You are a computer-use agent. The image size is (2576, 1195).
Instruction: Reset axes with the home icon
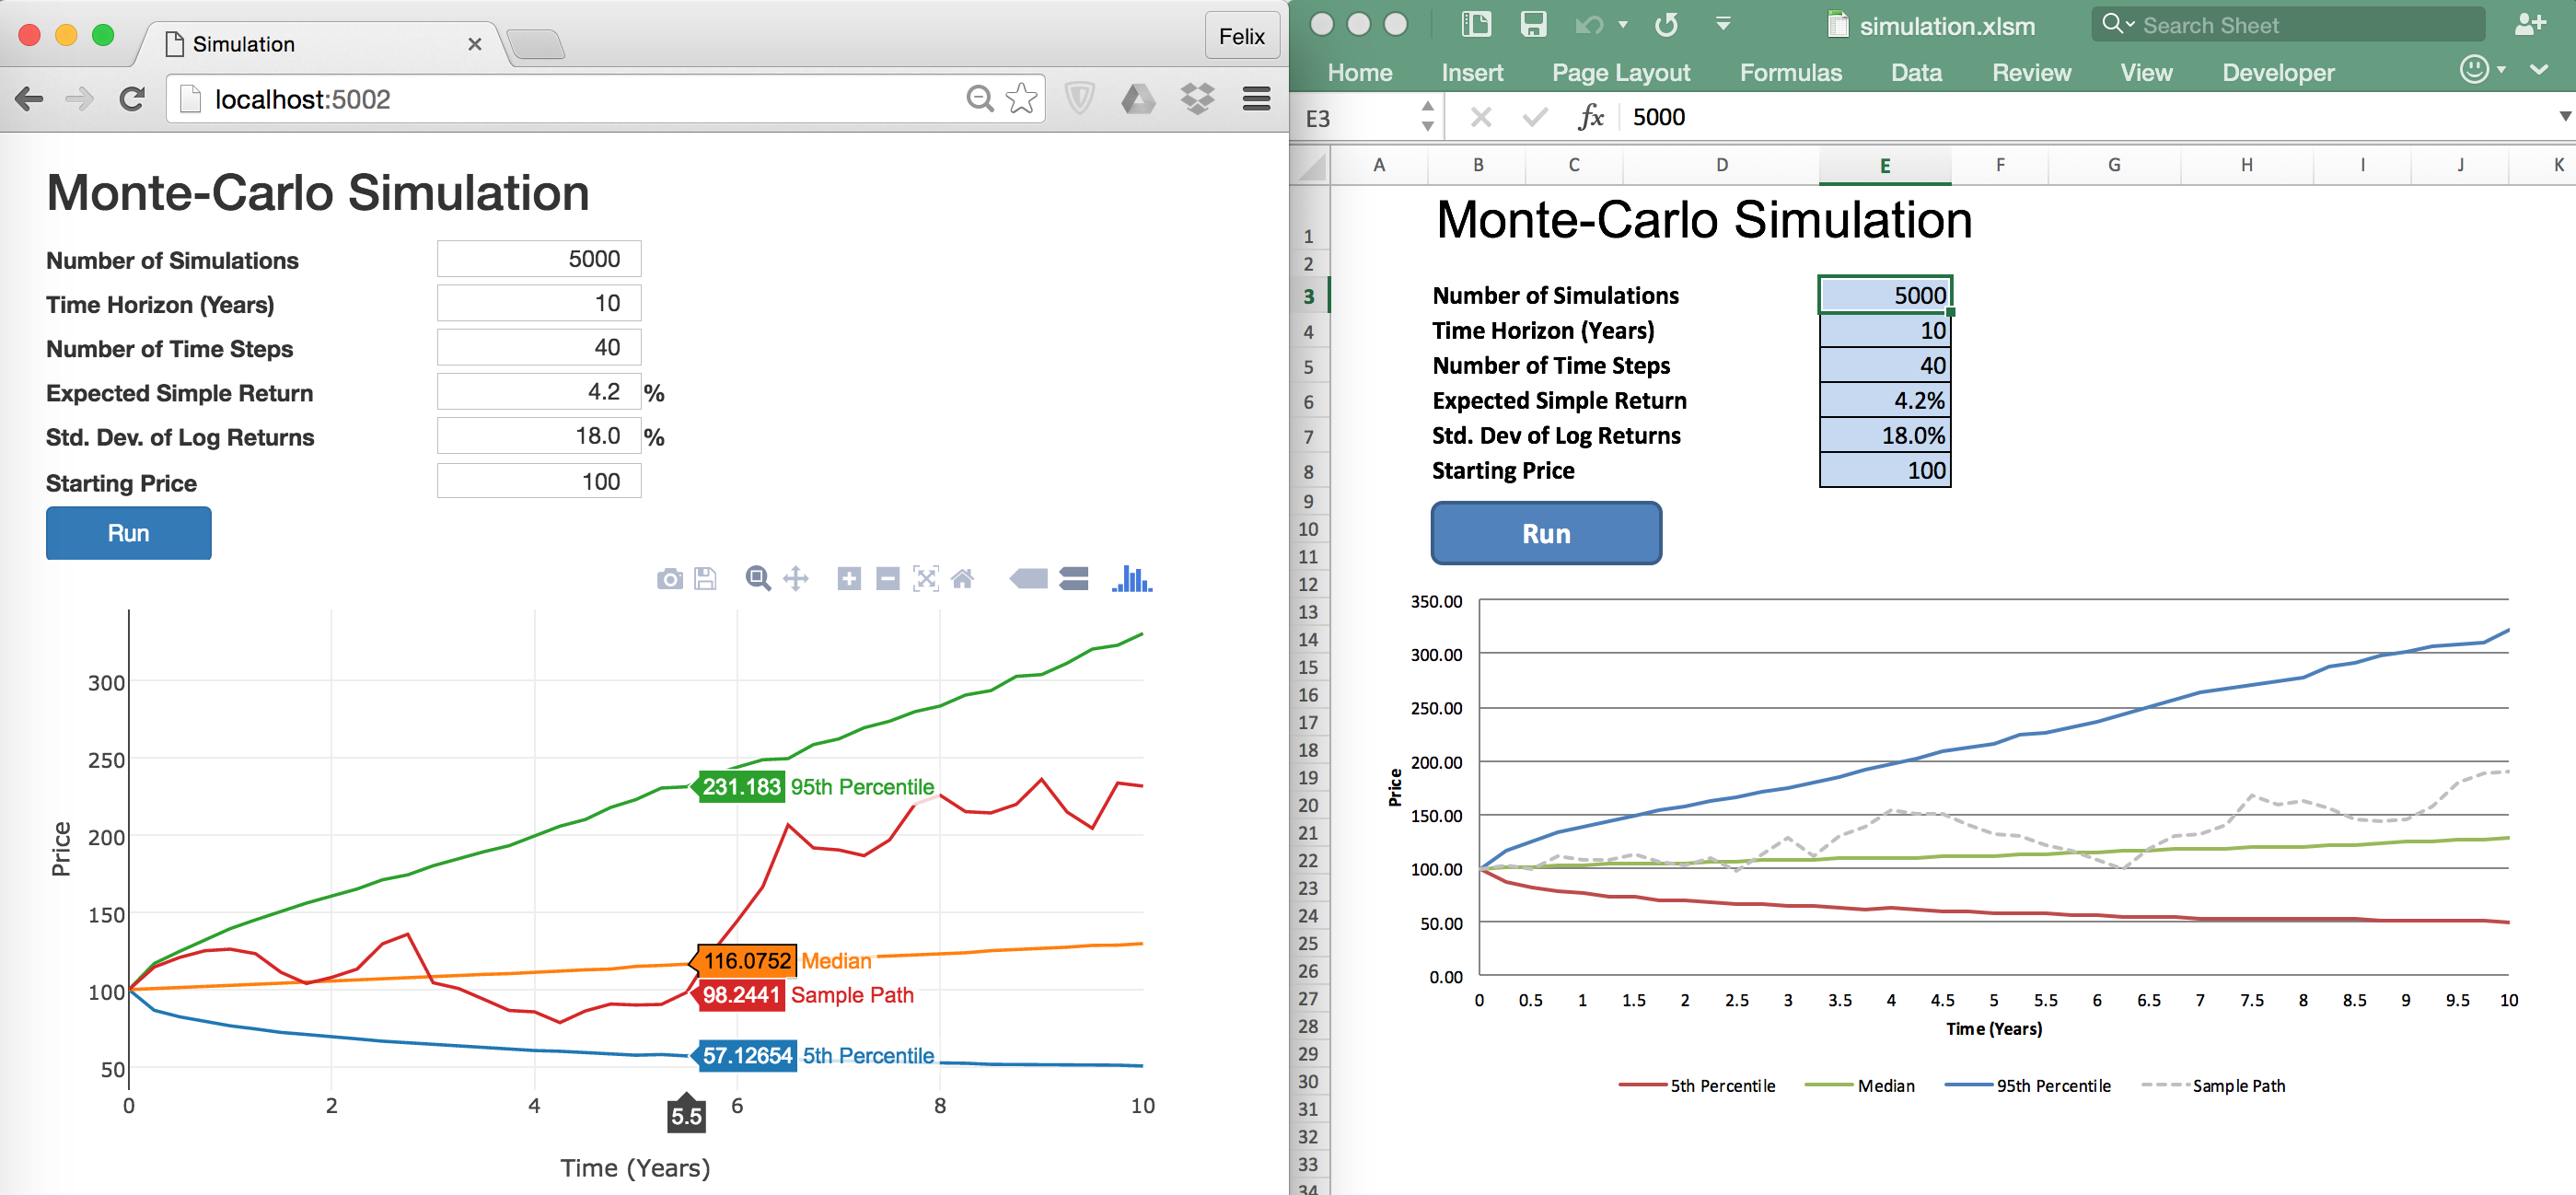pyautogui.click(x=962, y=578)
